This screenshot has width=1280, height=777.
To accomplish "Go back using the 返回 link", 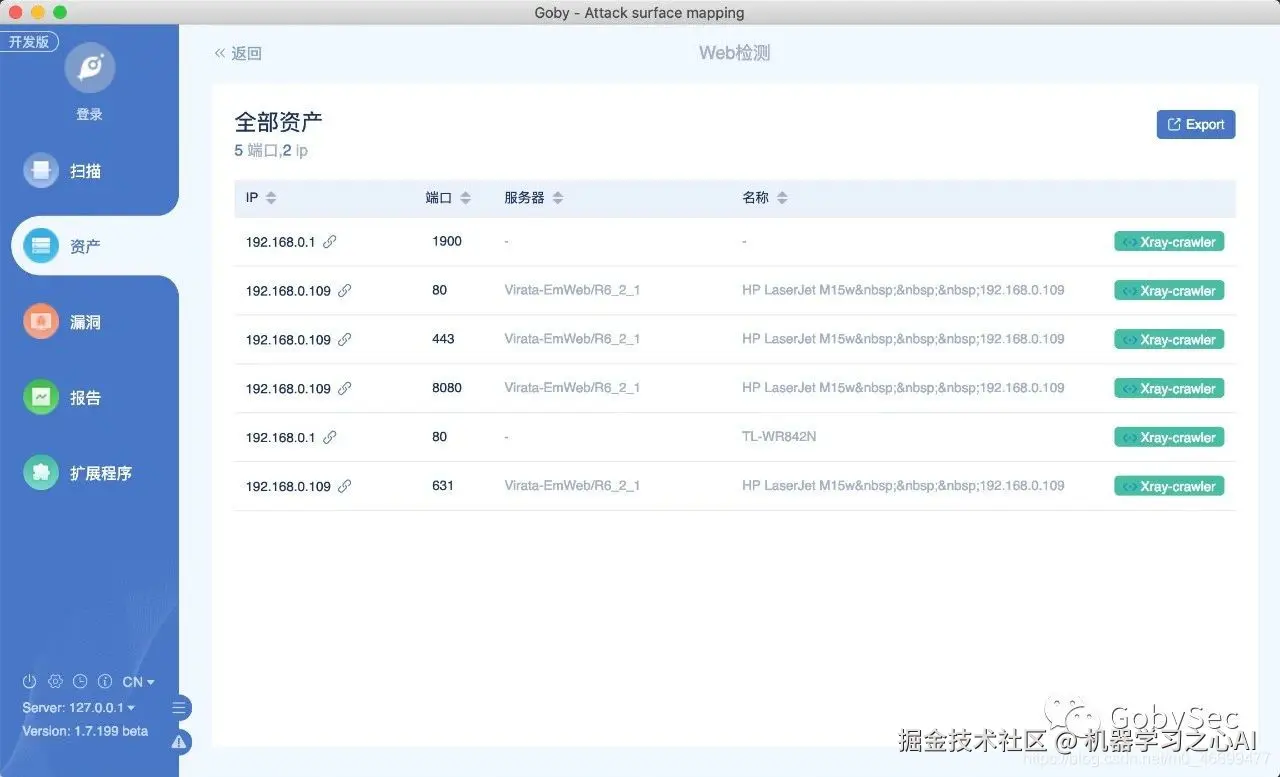I will coord(238,53).
